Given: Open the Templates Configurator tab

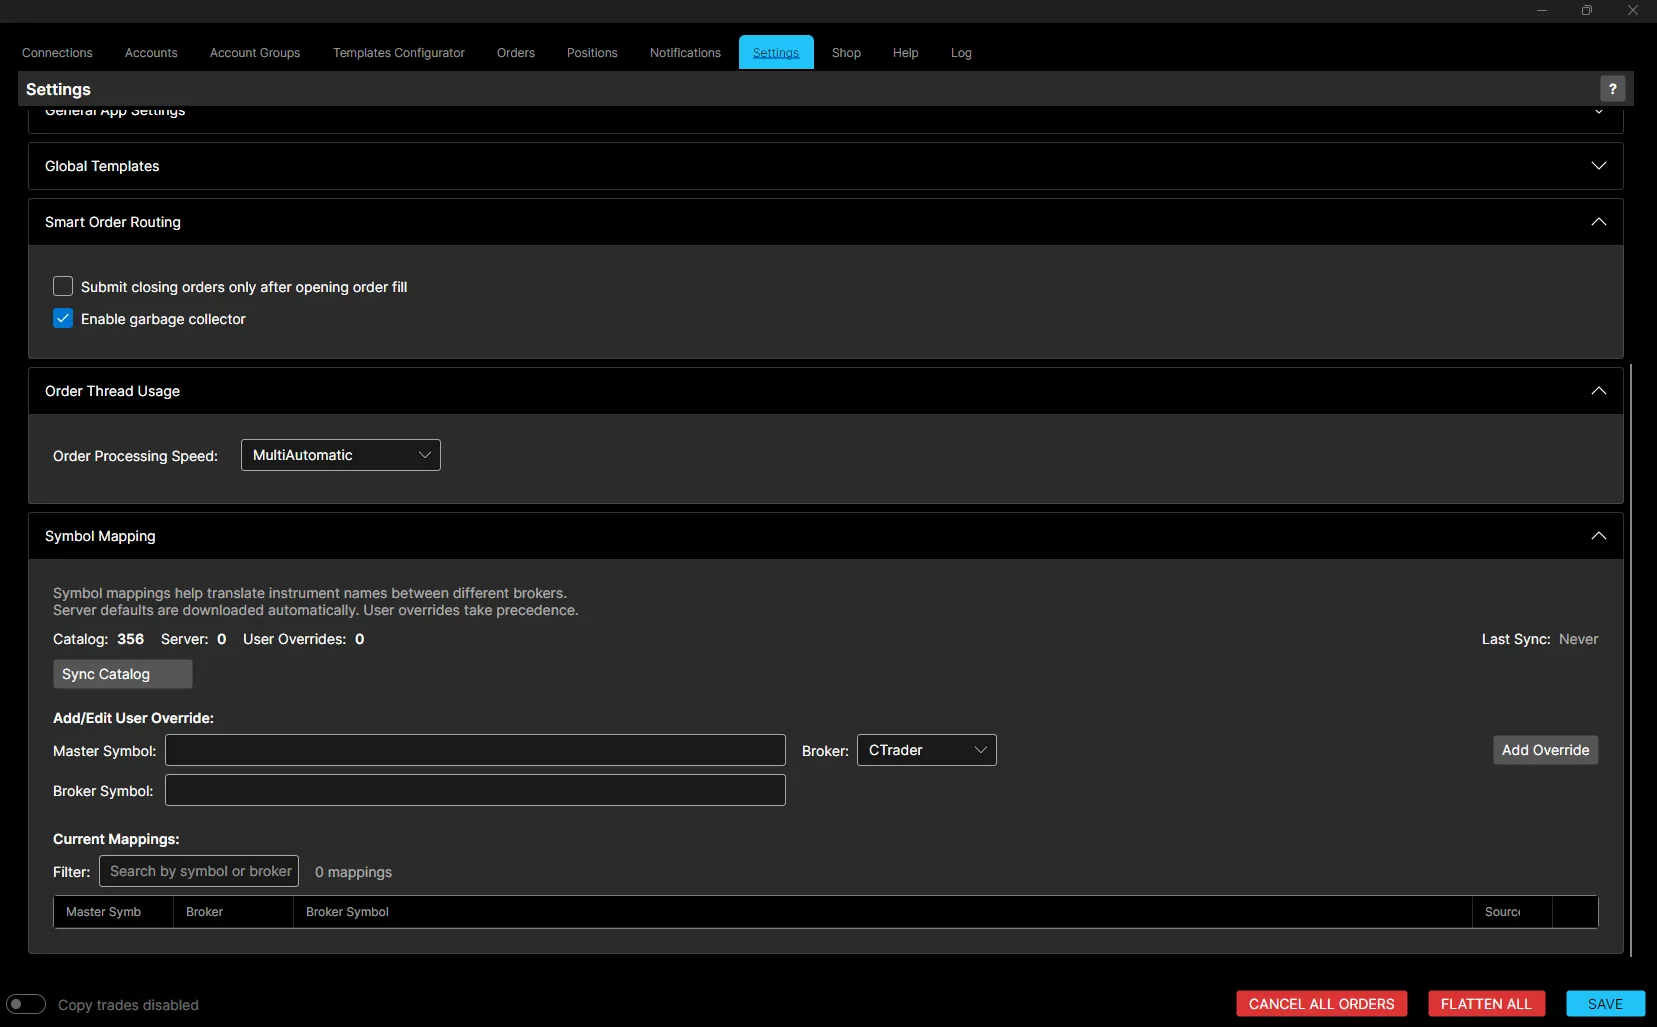Looking at the screenshot, I should tap(399, 53).
